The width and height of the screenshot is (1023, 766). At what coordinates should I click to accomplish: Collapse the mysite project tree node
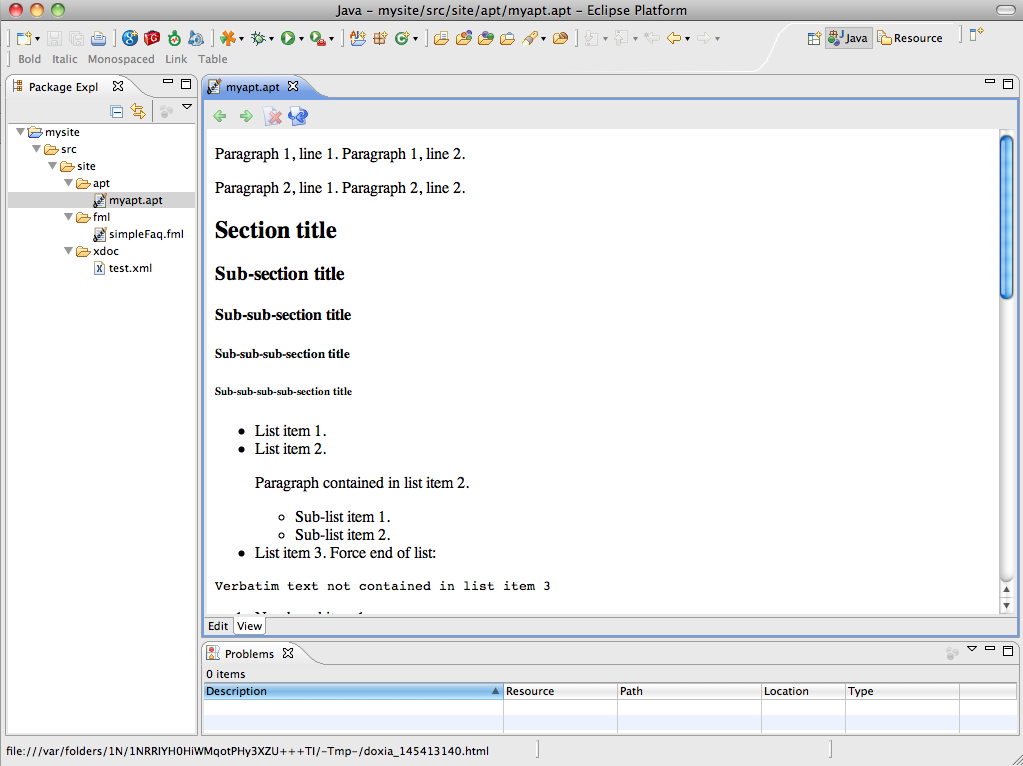pyautogui.click(x=21, y=132)
